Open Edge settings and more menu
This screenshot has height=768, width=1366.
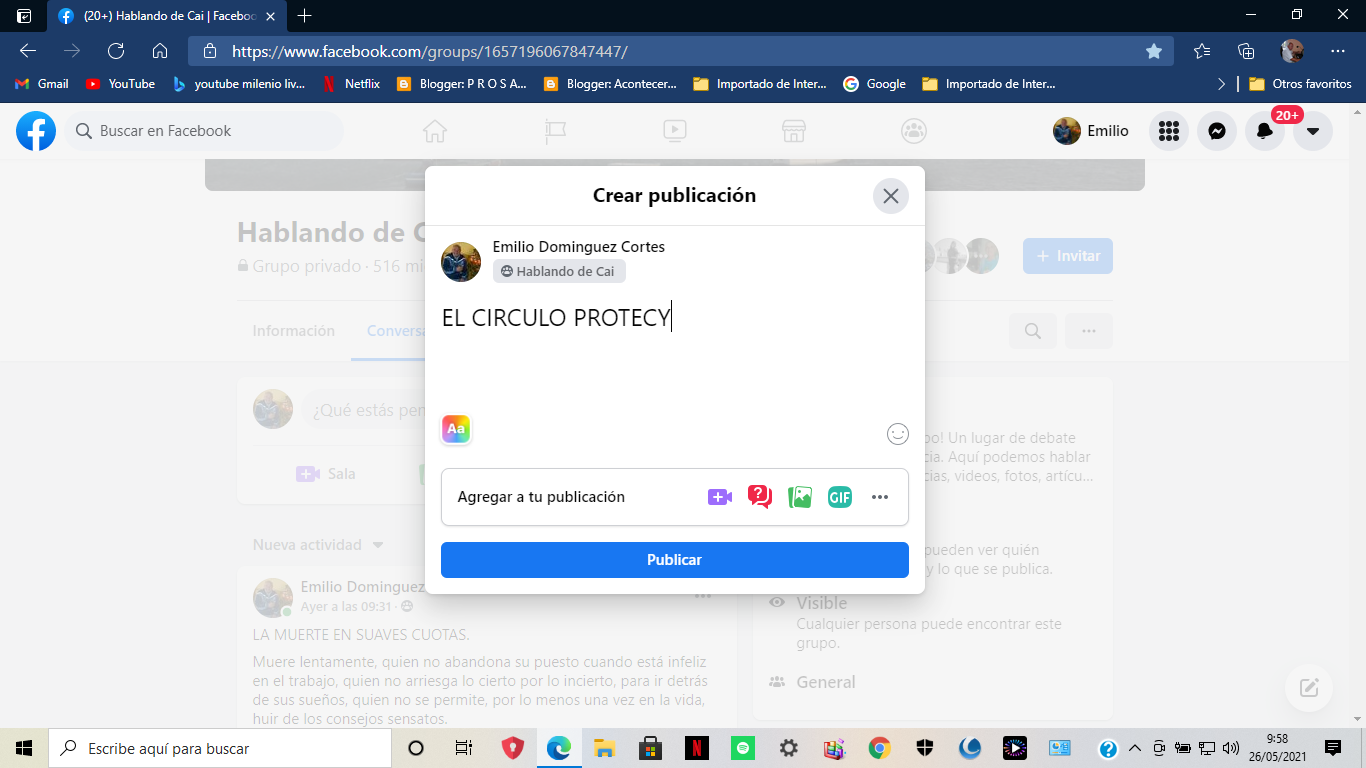[x=1338, y=51]
